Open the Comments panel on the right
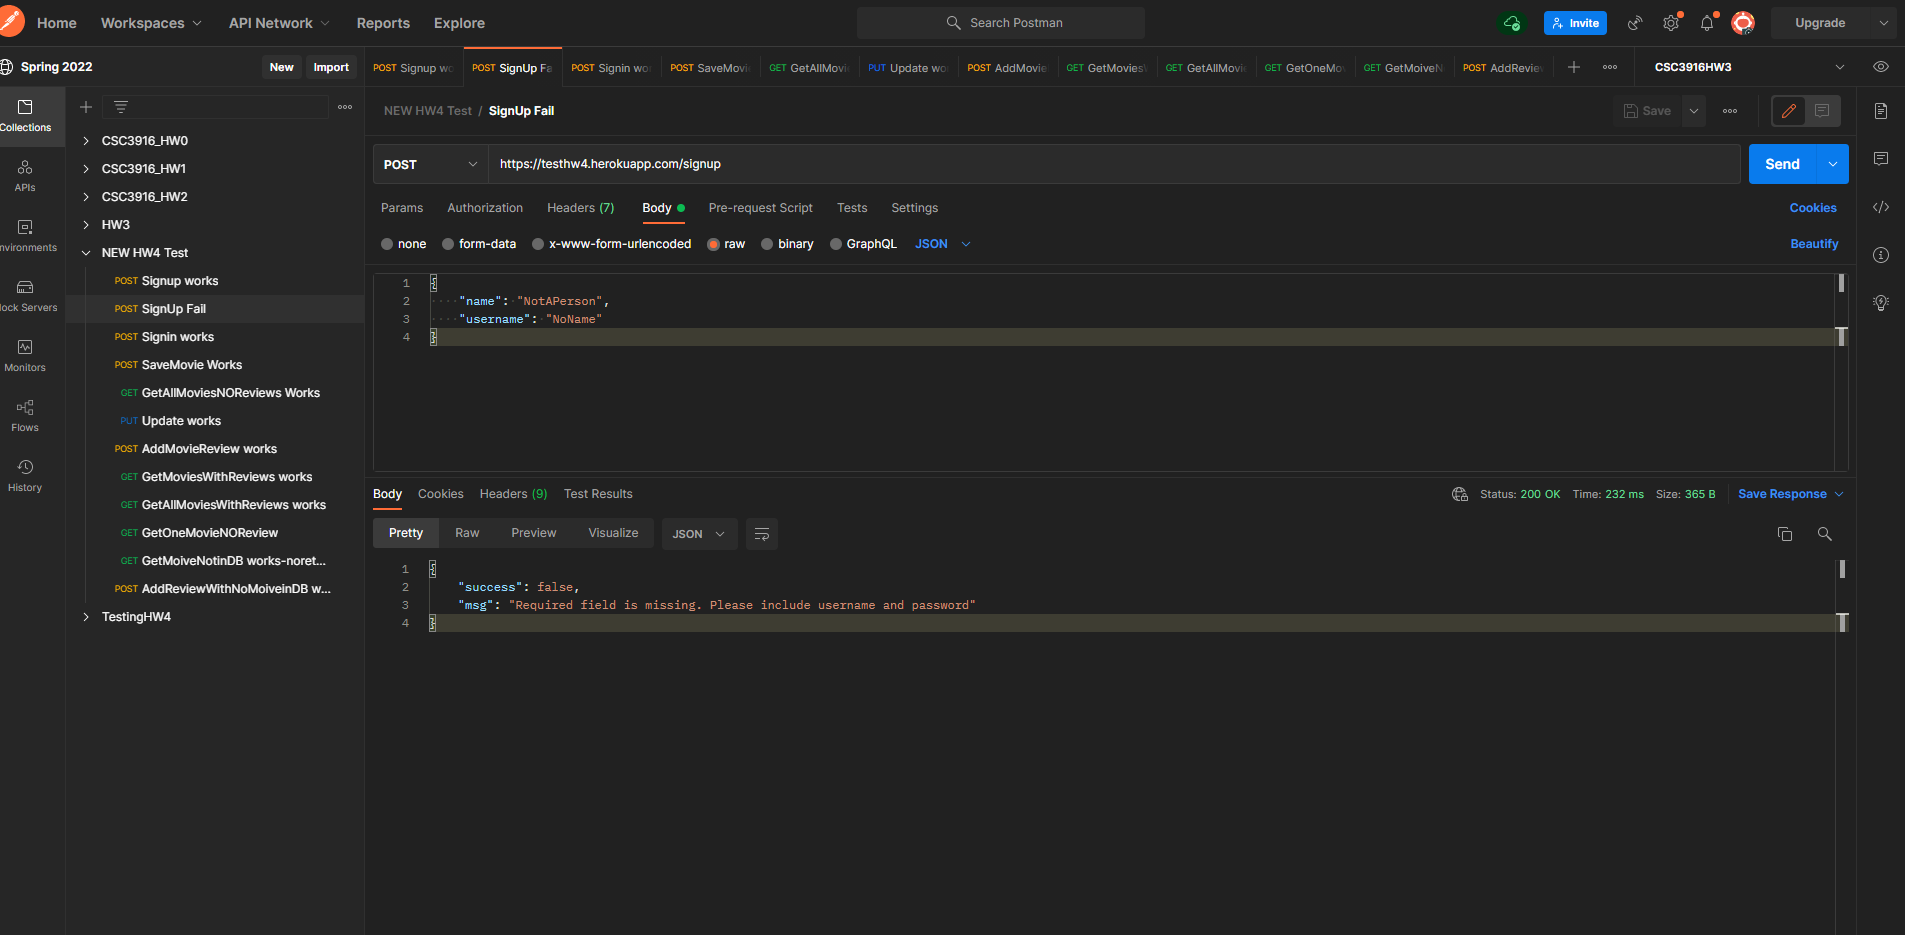 [1882, 158]
